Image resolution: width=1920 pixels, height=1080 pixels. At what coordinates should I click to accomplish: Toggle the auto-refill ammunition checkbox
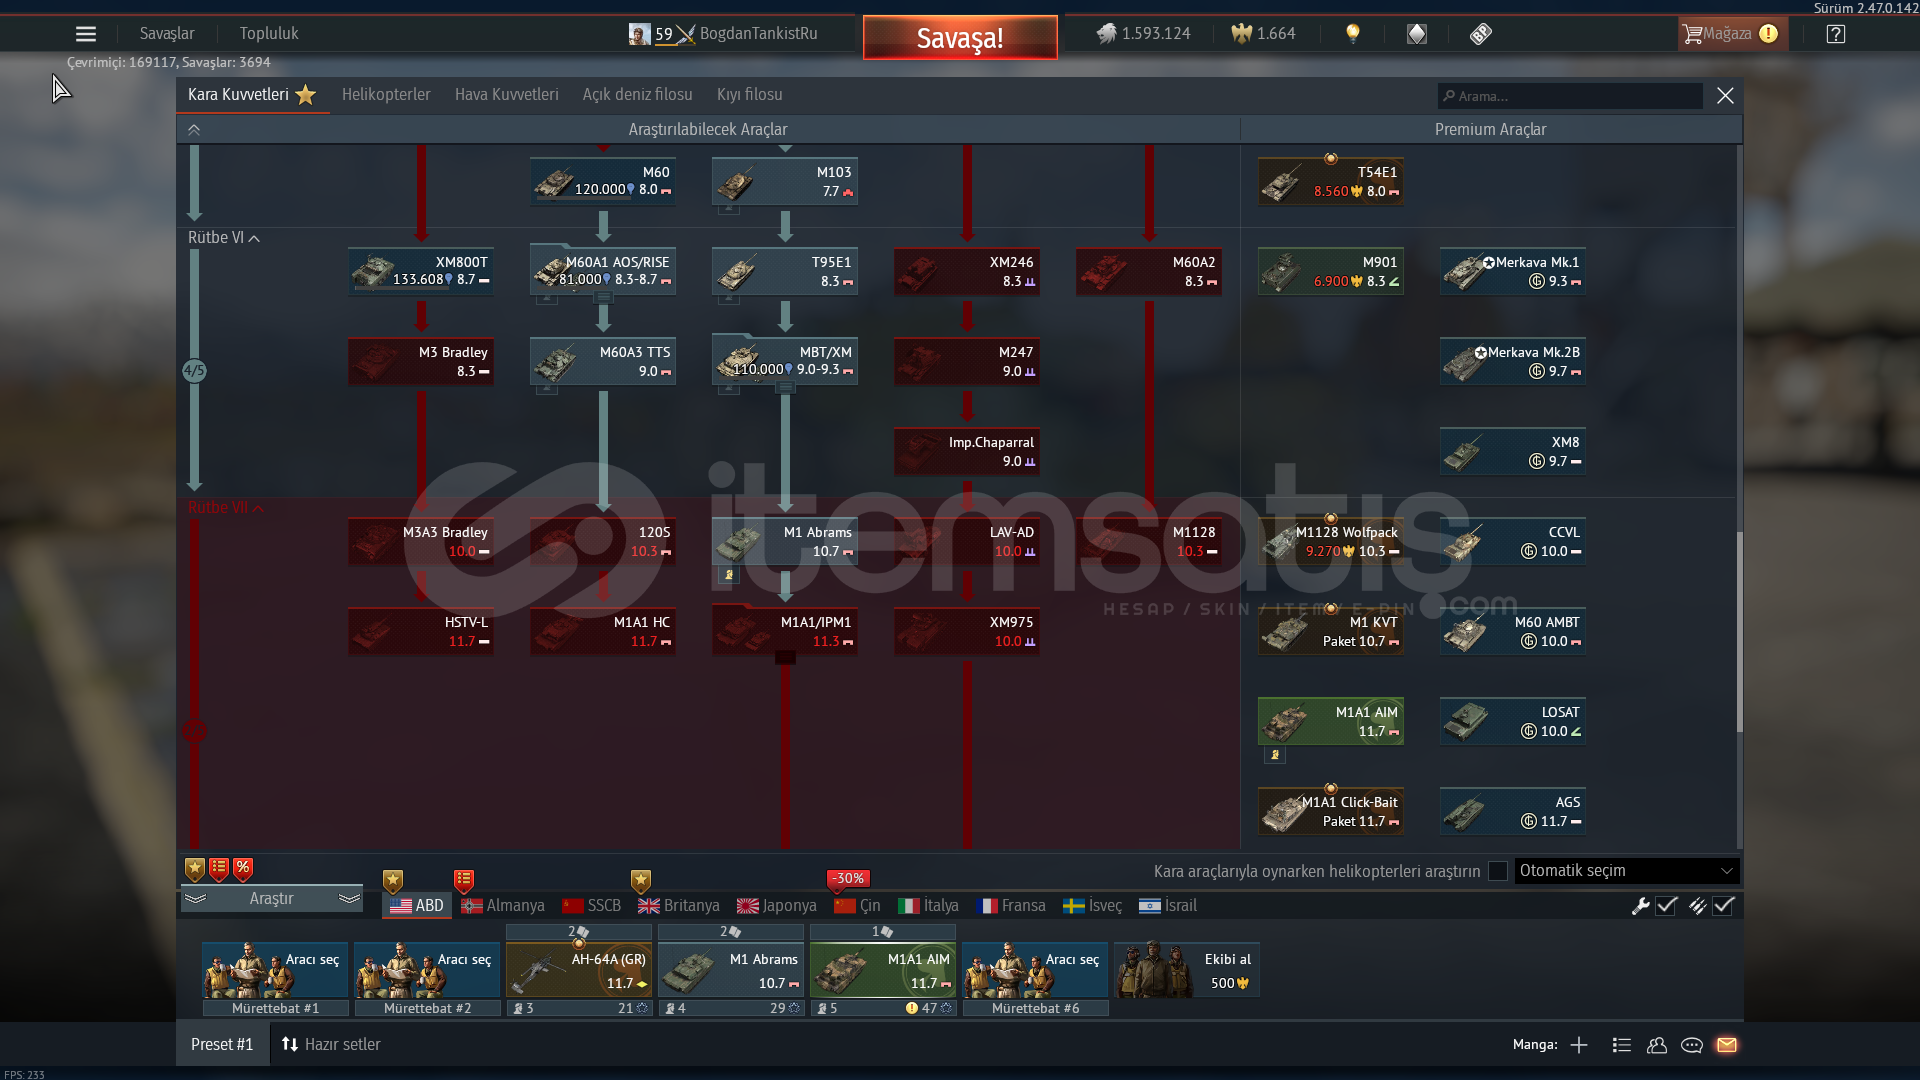(1723, 906)
